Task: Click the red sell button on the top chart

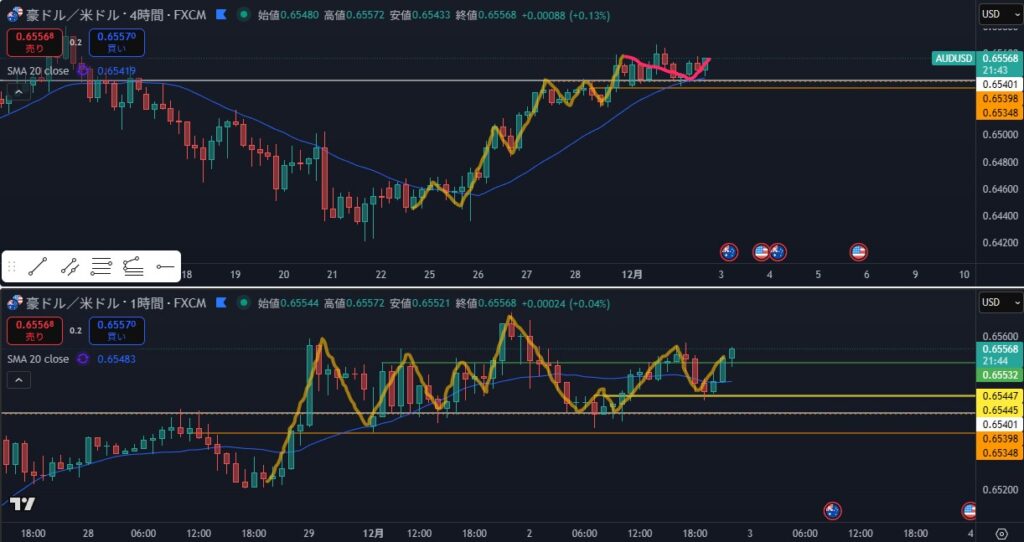Action: pyautogui.click(x=35, y=43)
